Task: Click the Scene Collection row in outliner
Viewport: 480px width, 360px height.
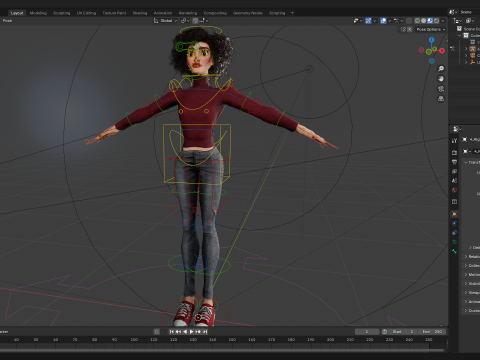Action: 468,29
